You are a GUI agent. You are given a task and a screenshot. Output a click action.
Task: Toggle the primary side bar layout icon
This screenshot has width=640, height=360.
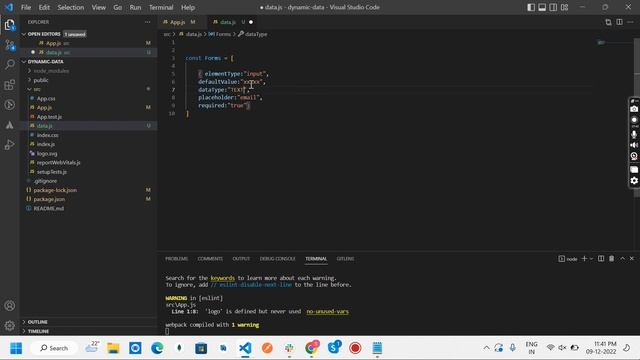(x=531, y=7)
